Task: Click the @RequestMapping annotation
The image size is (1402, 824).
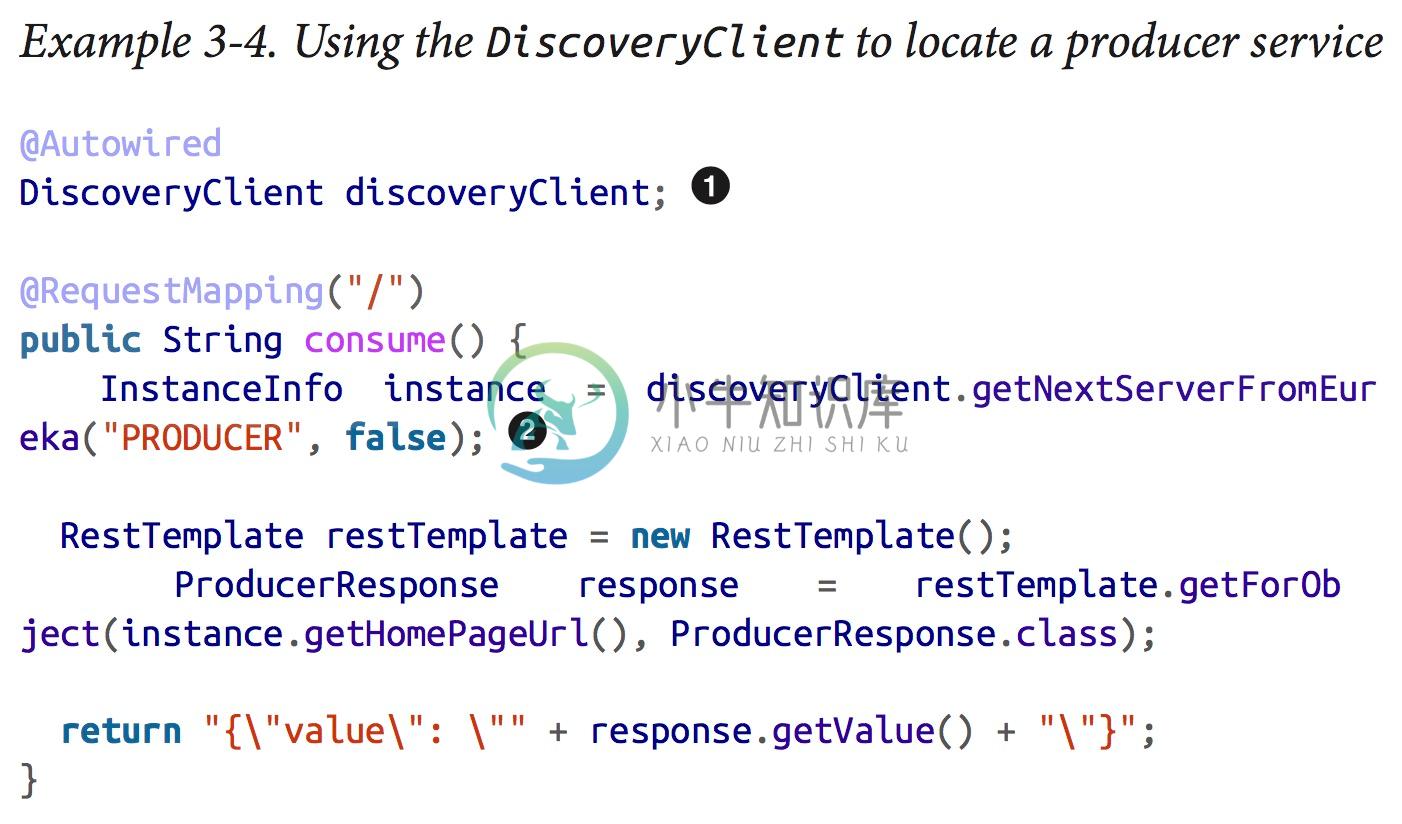Action: coord(171,292)
